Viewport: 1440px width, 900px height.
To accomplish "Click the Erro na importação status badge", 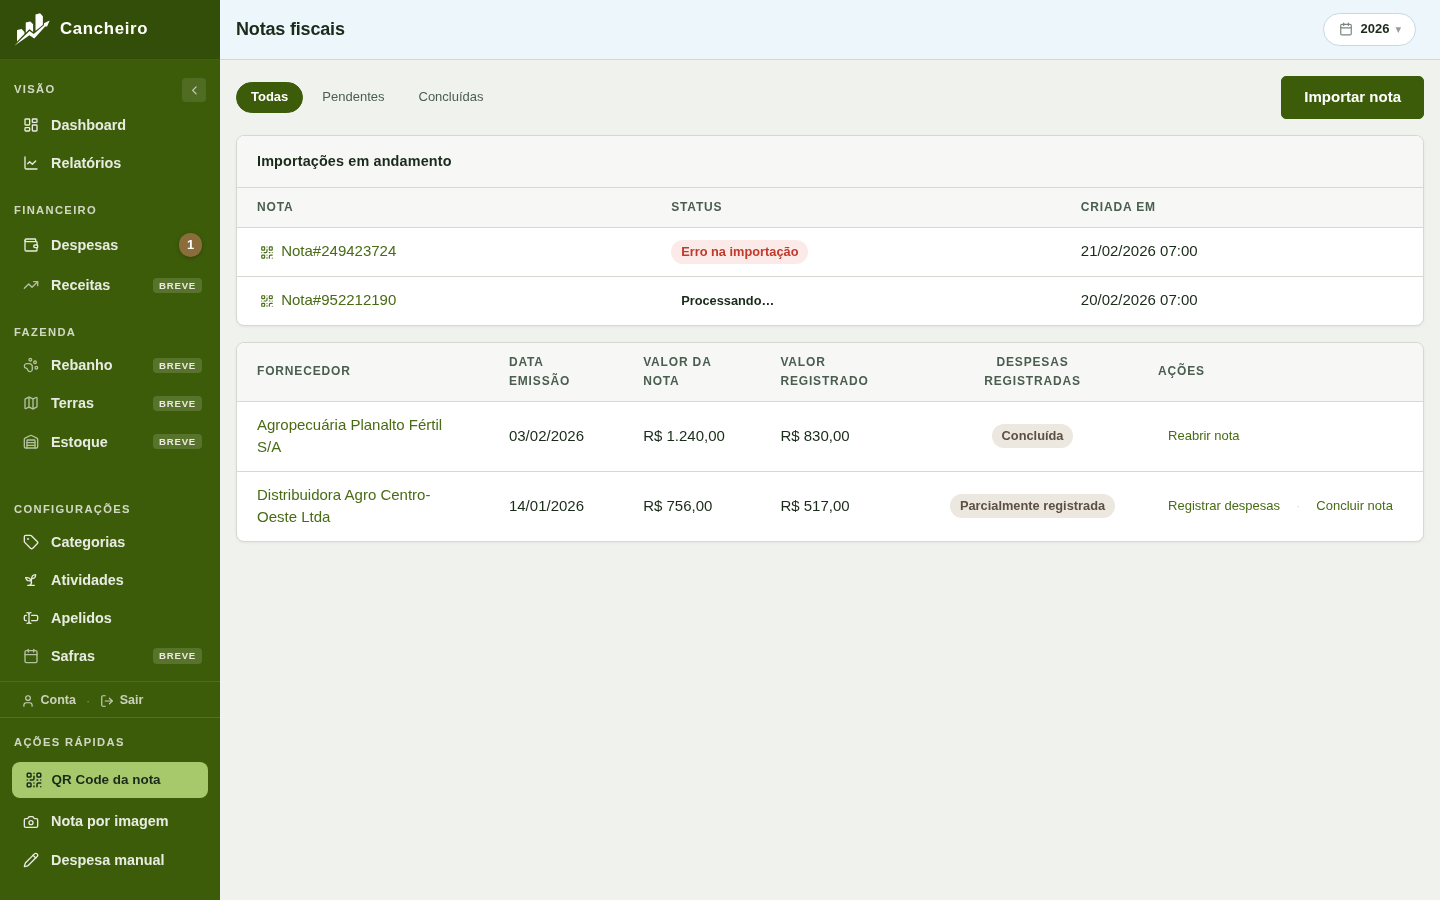I will pos(739,252).
